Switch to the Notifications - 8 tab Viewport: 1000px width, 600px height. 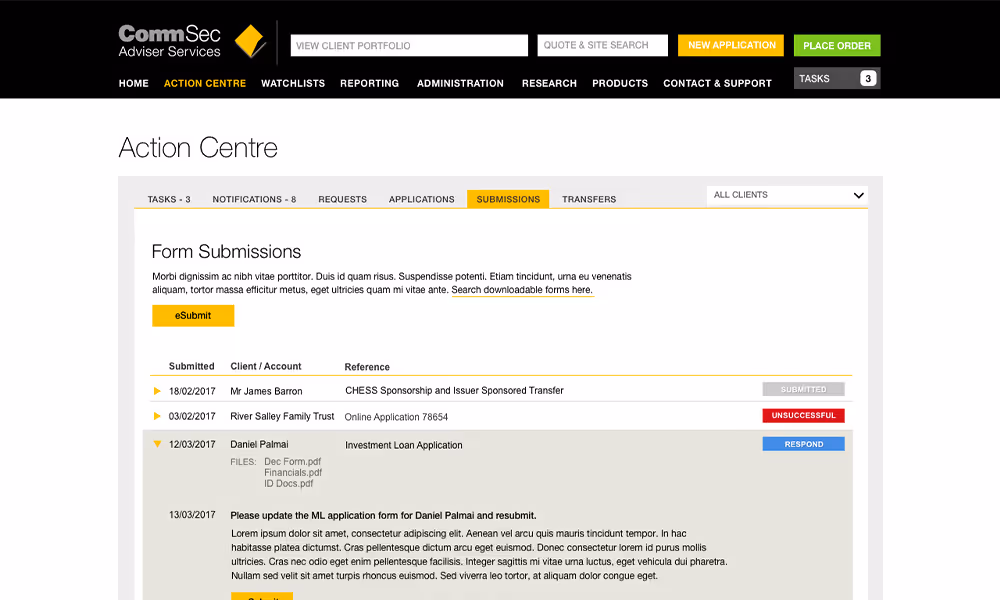pyautogui.click(x=254, y=200)
